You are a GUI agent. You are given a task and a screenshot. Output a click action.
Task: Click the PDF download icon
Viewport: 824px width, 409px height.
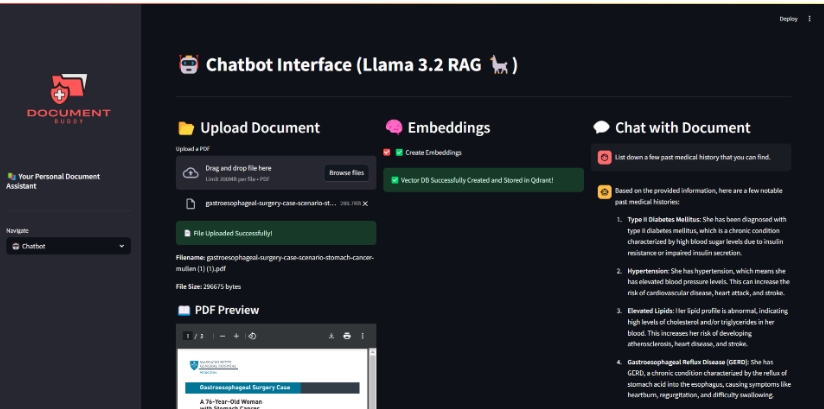click(330, 335)
